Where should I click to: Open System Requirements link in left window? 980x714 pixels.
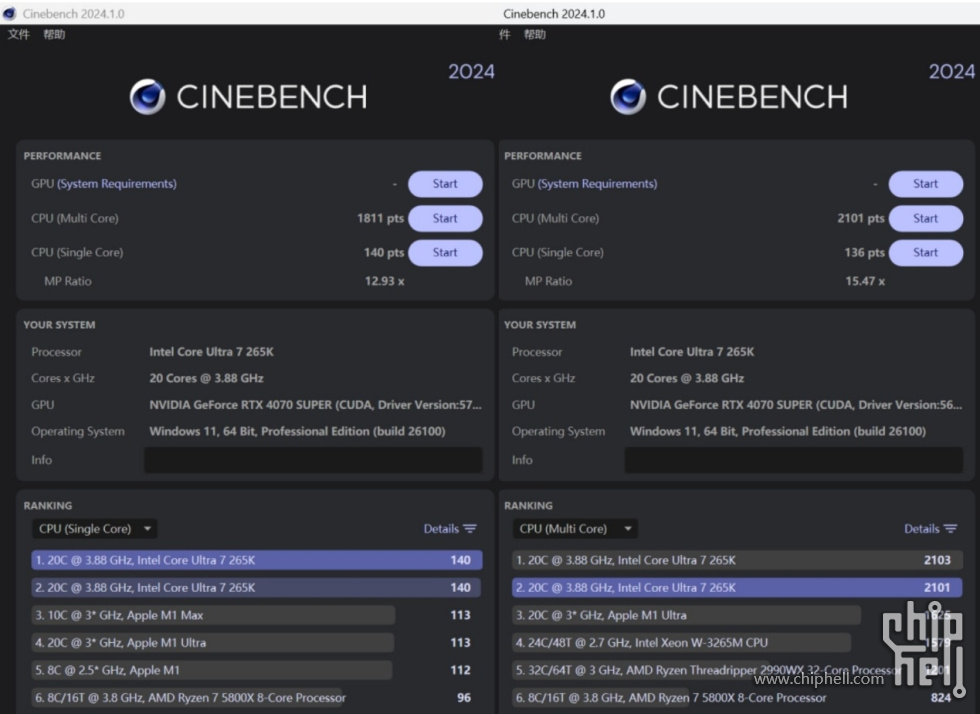pyautogui.click(x=117, y=184)
